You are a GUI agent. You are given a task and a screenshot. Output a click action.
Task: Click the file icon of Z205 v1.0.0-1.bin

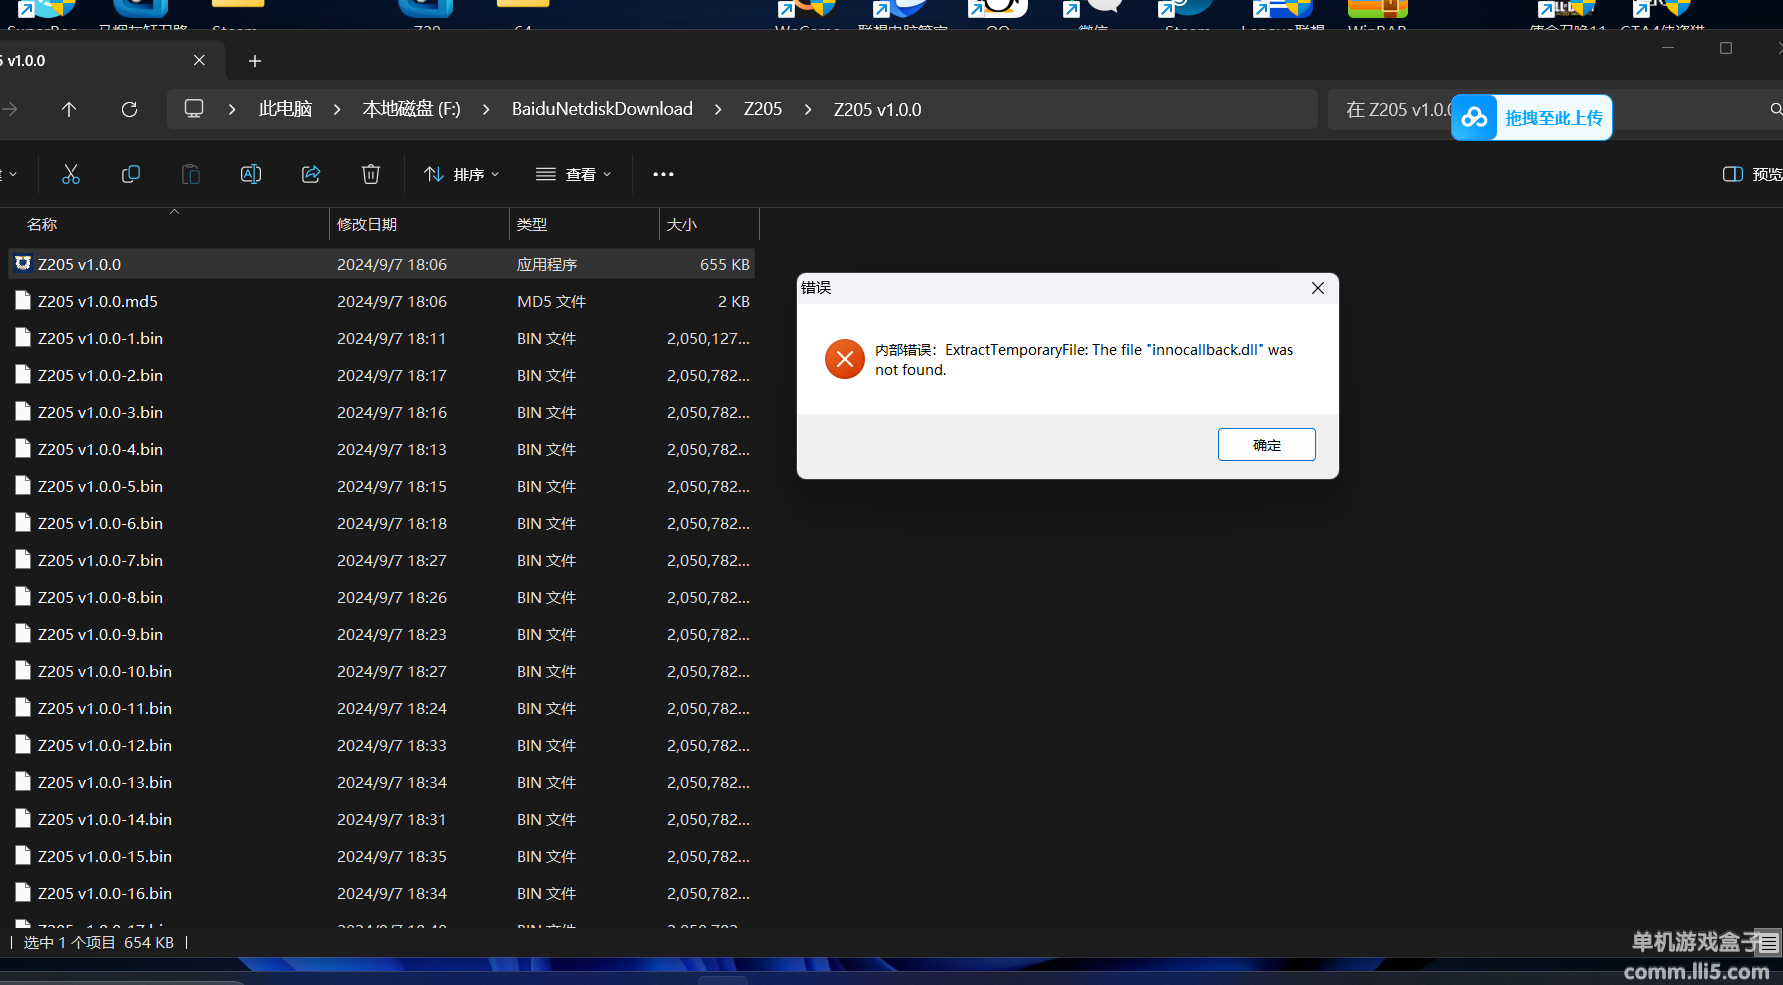pyautogui.click(x=23, y=337)
